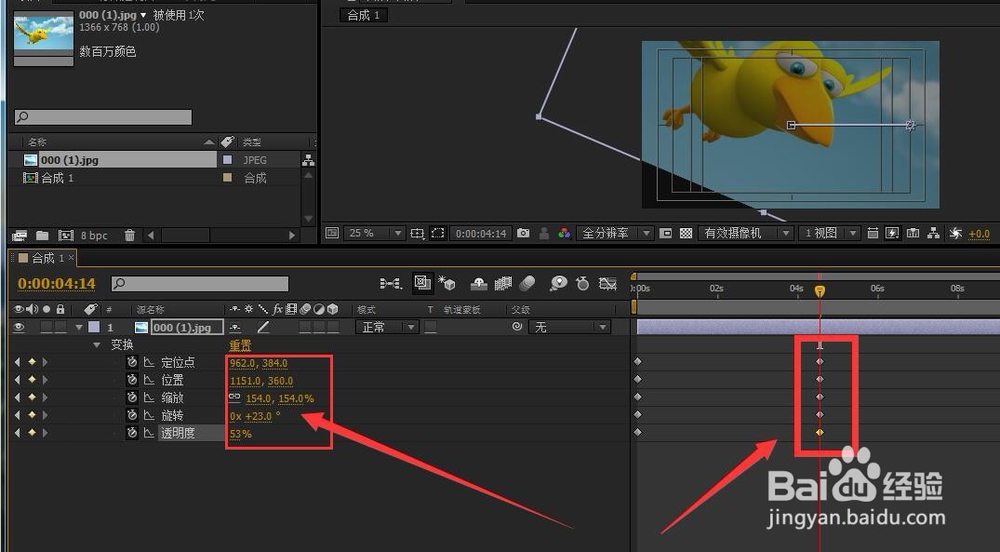Toggle stopwatch for 定位点 property
Viewport: 1000px width, 552px height.
click(x=132, y=362)
